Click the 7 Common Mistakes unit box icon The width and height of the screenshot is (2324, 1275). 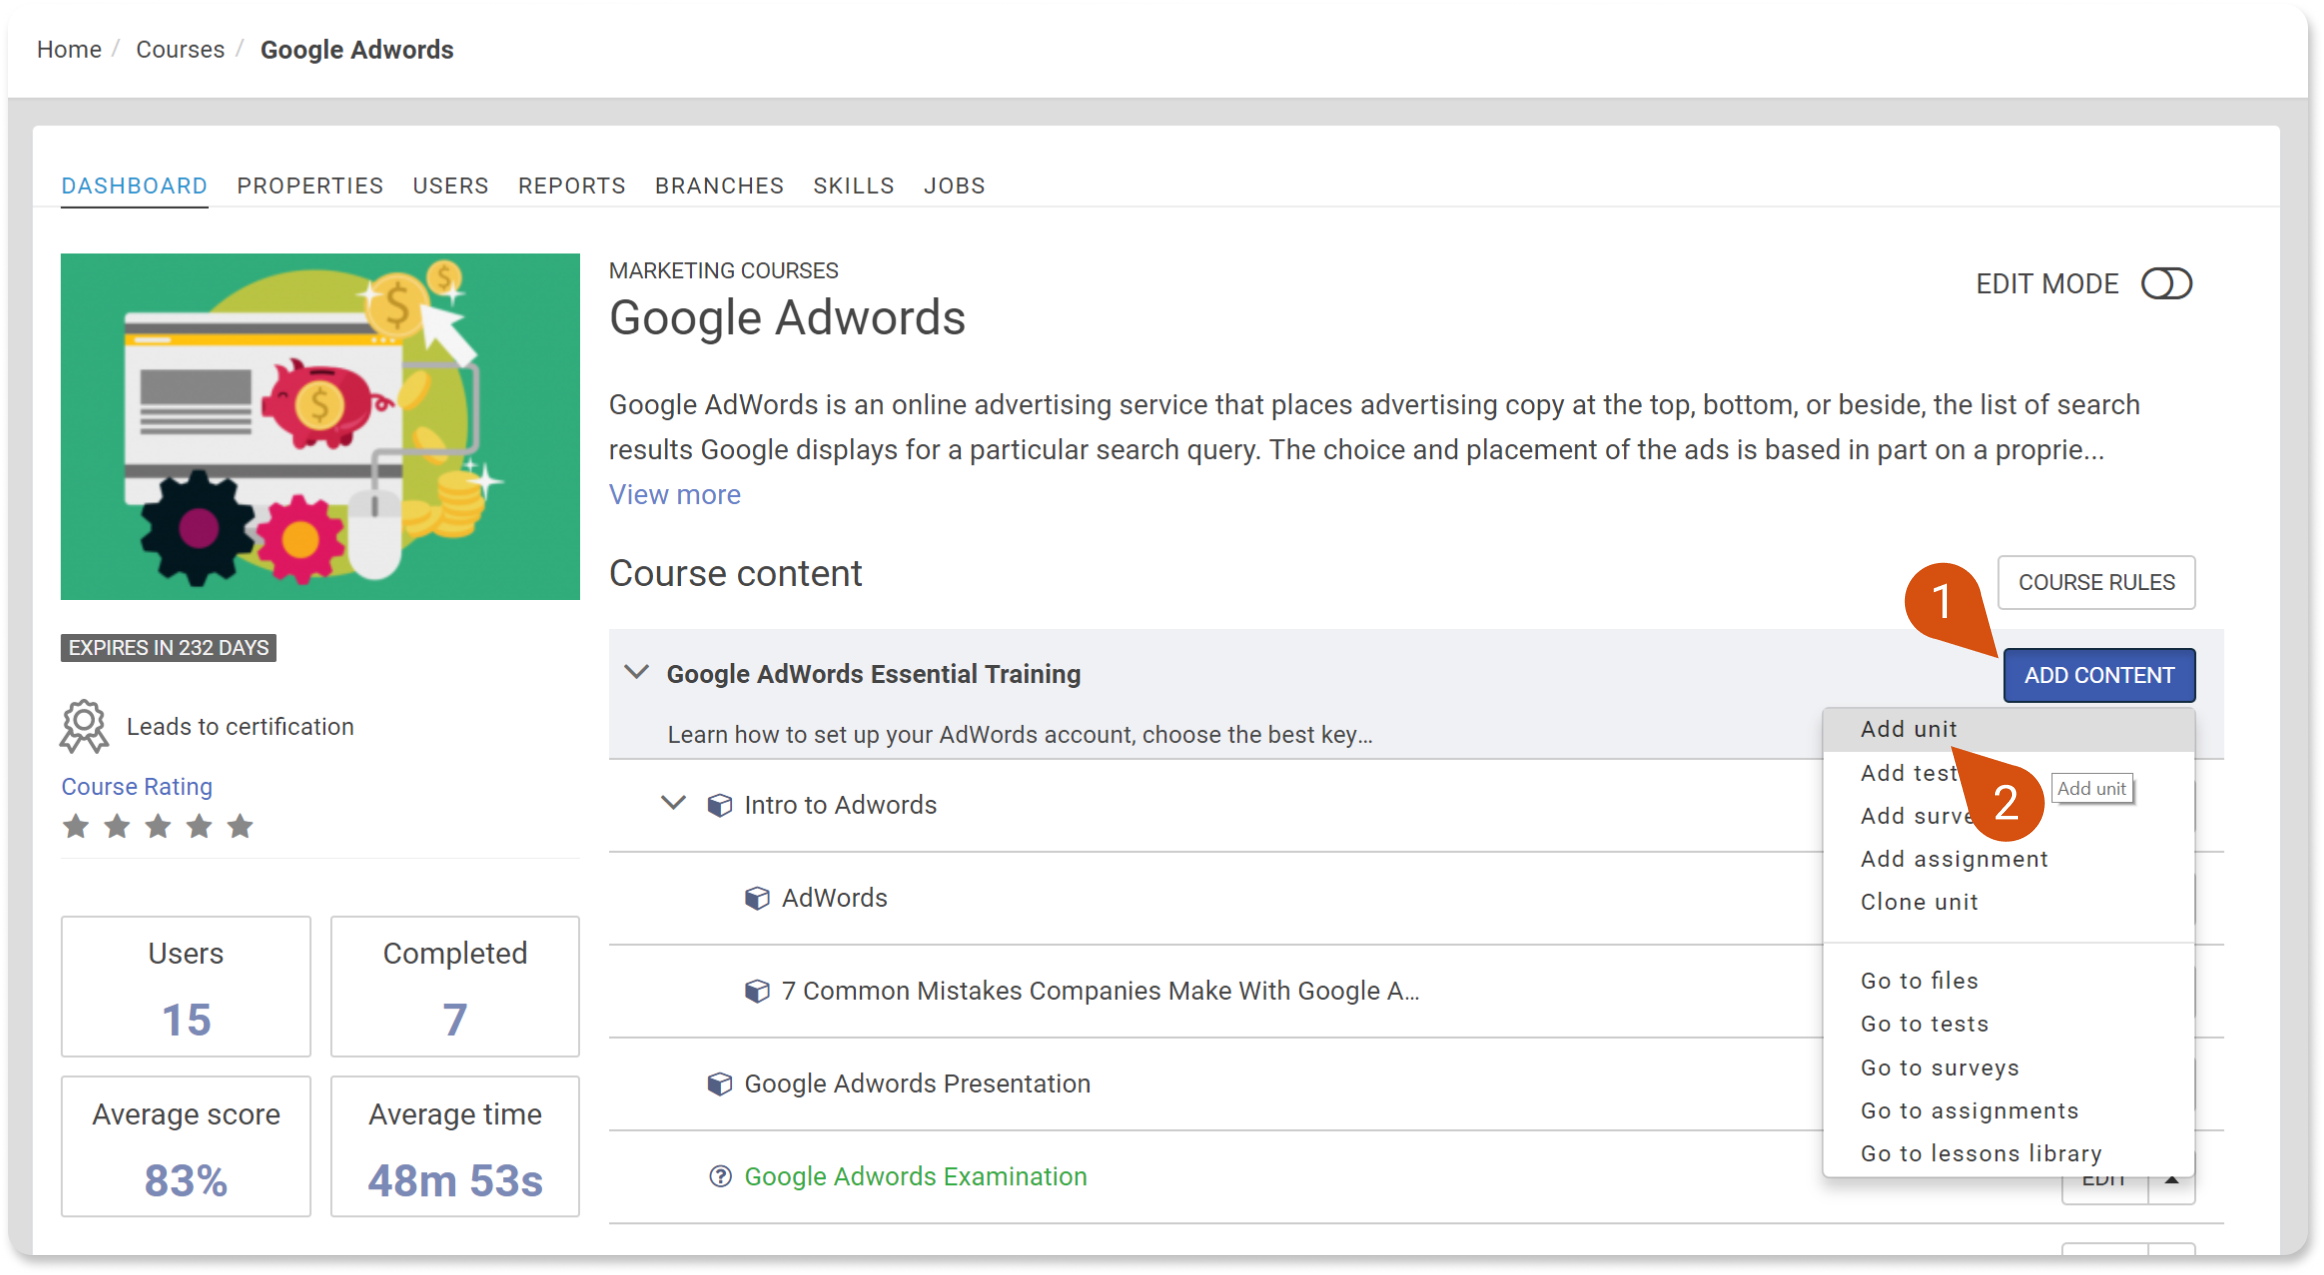757,991
